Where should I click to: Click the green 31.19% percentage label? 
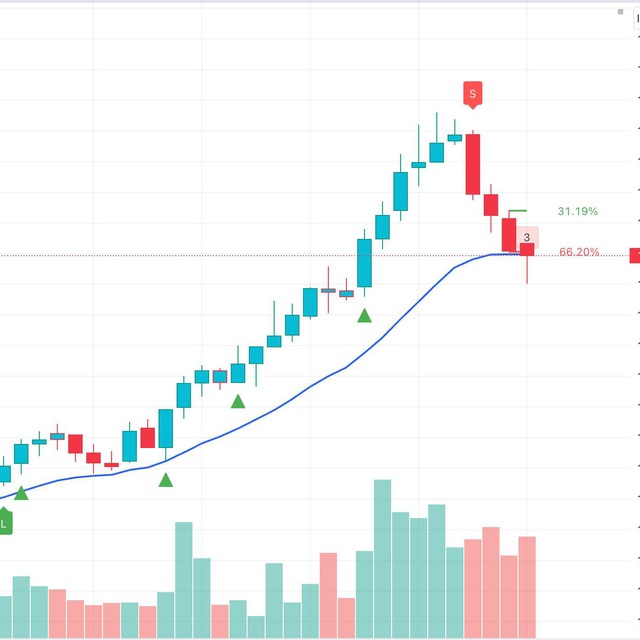pos(578,211)
